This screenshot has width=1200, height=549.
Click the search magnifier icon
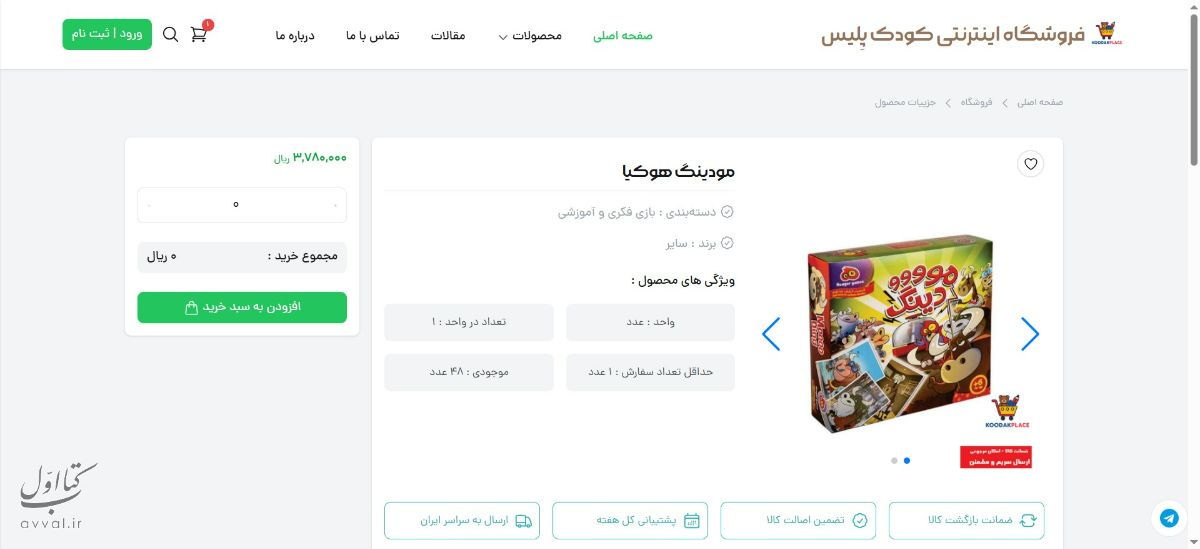[x=170, y=34]
